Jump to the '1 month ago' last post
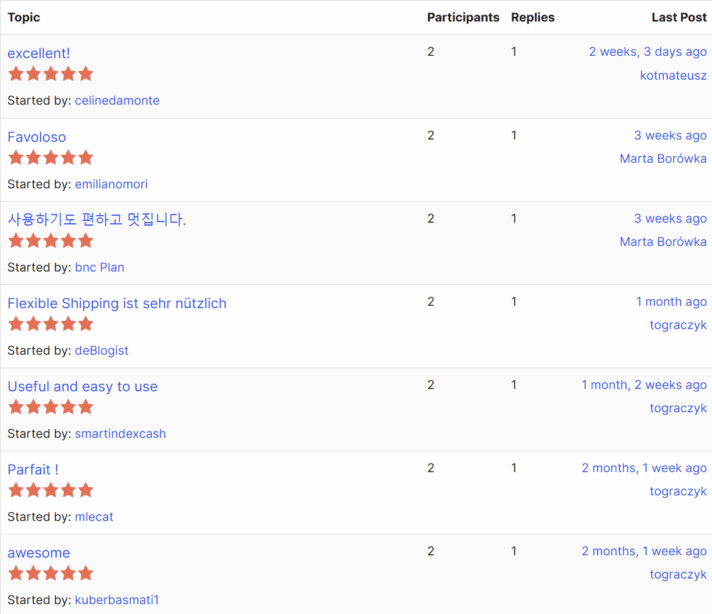Viewport: 712px width, 614px height. pyautogui.click(x=671, y=301)
